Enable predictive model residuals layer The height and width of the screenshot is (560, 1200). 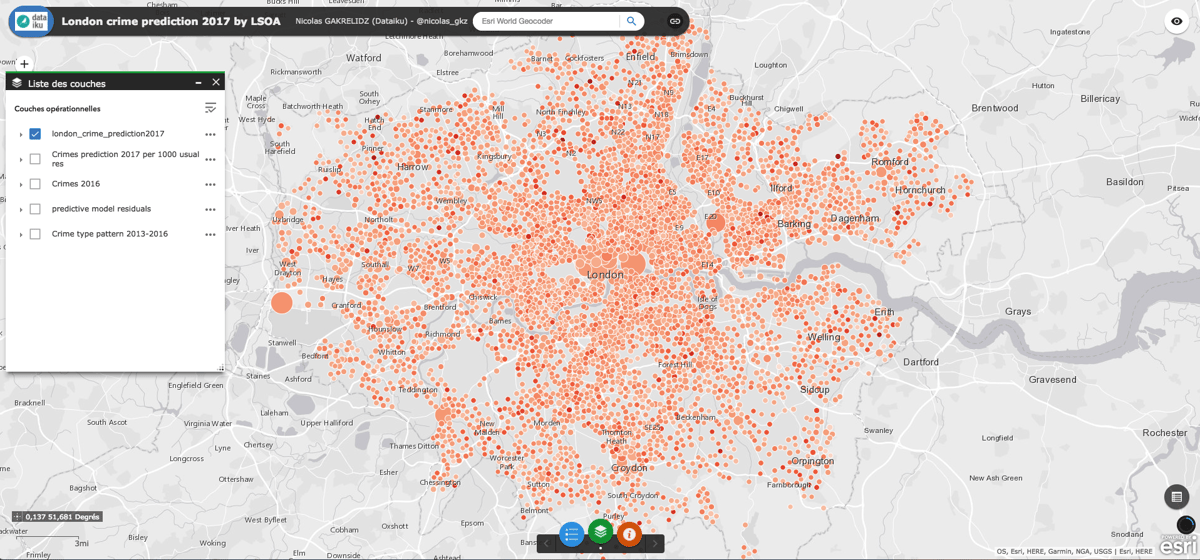pos(35,209)
